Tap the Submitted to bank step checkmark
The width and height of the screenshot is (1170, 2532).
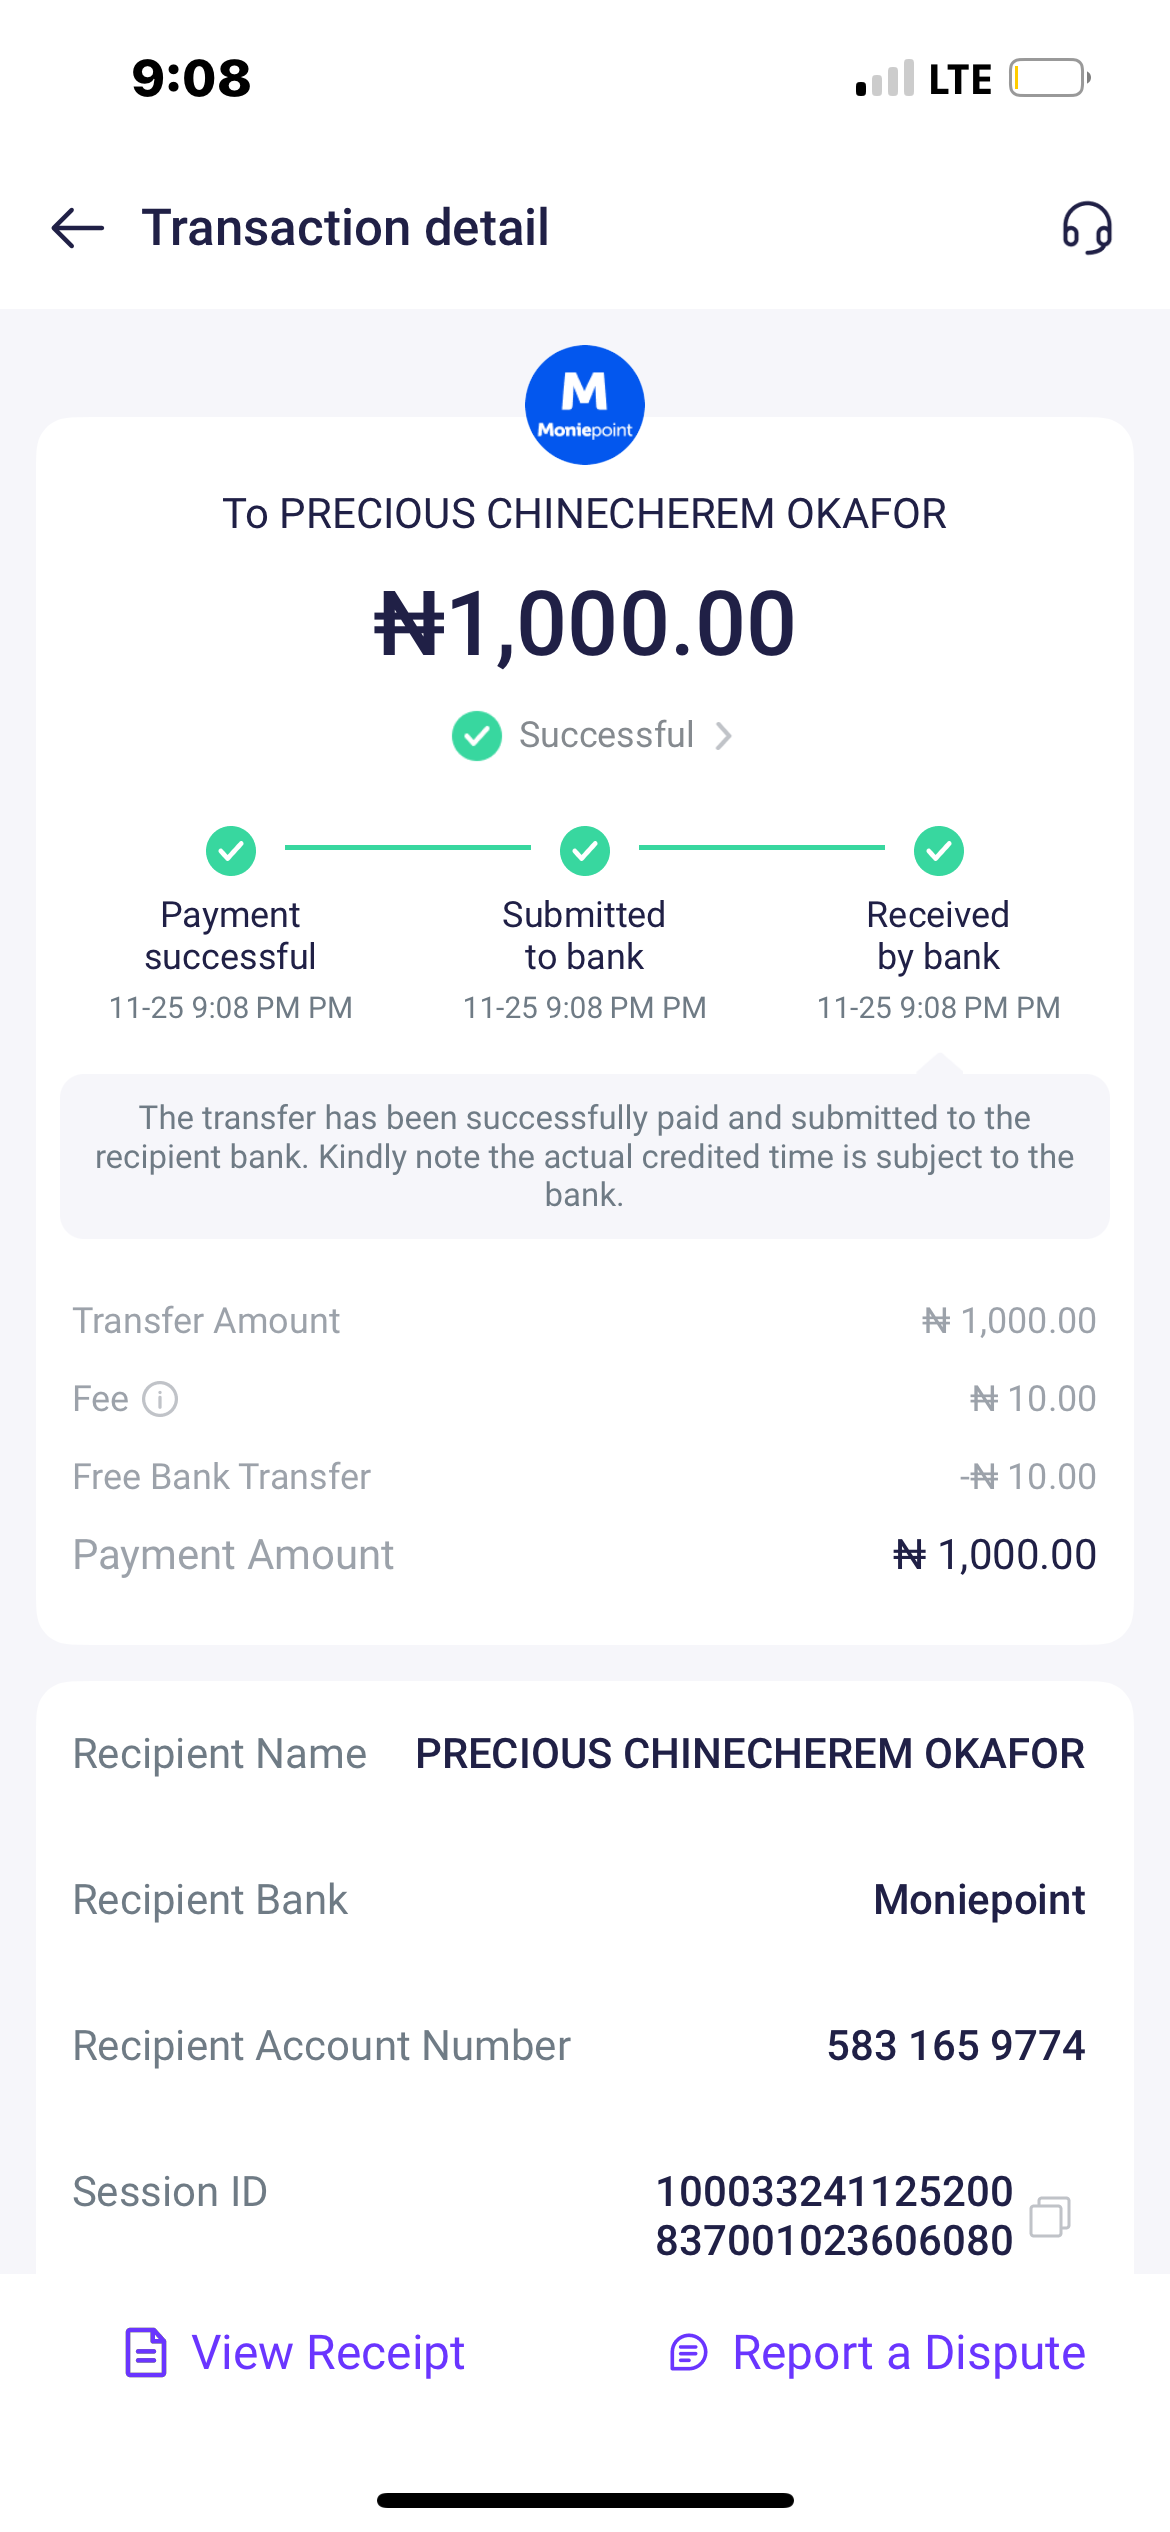[x=585, y=851]
